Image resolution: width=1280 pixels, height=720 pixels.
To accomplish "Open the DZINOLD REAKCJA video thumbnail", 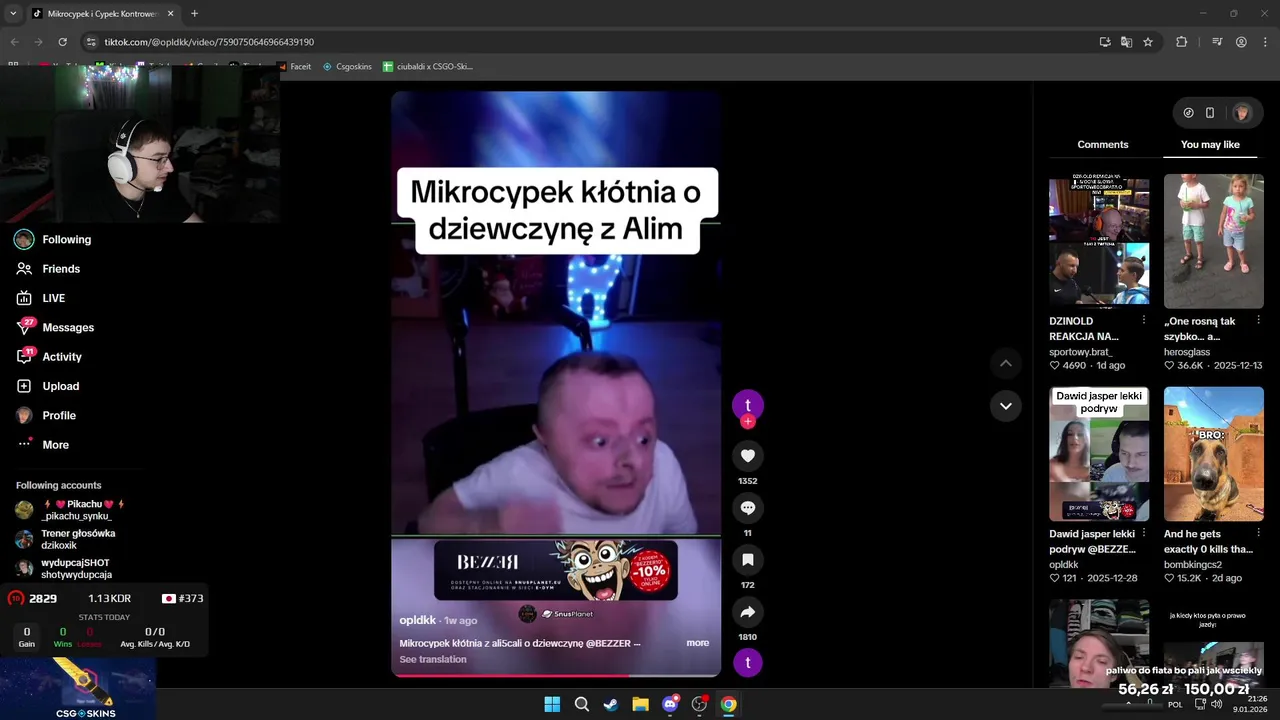I will (x=1099, y=241).
